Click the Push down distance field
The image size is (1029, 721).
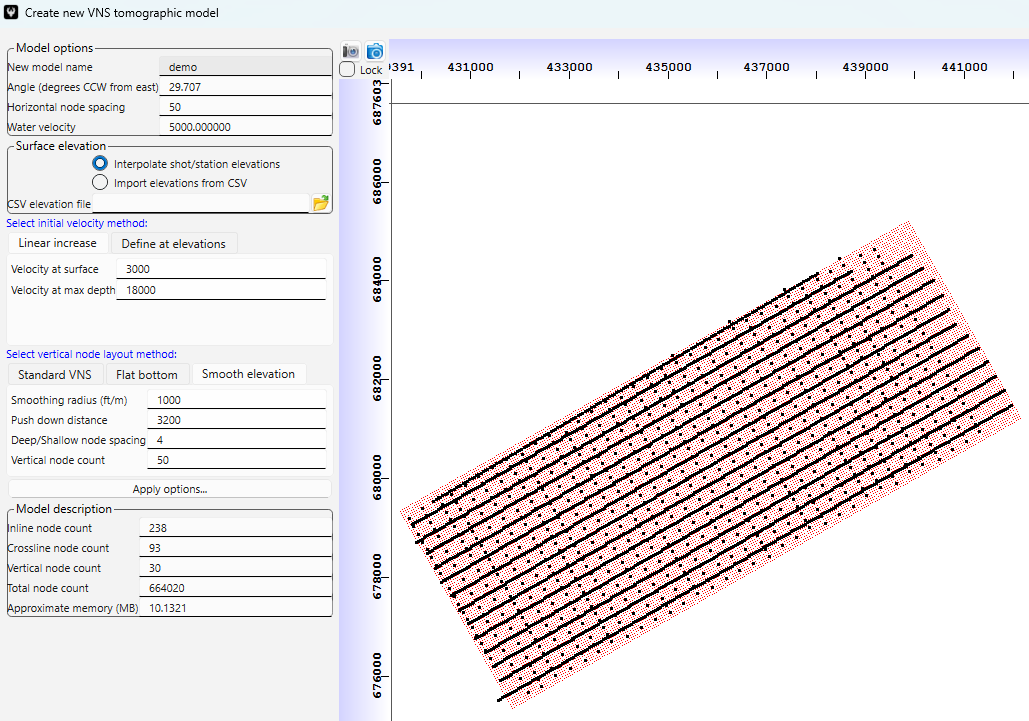point(237,420)
